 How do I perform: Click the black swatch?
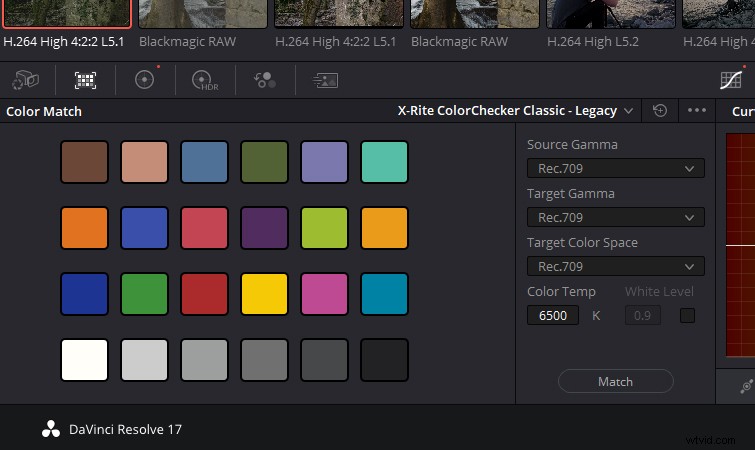(384, 360)
